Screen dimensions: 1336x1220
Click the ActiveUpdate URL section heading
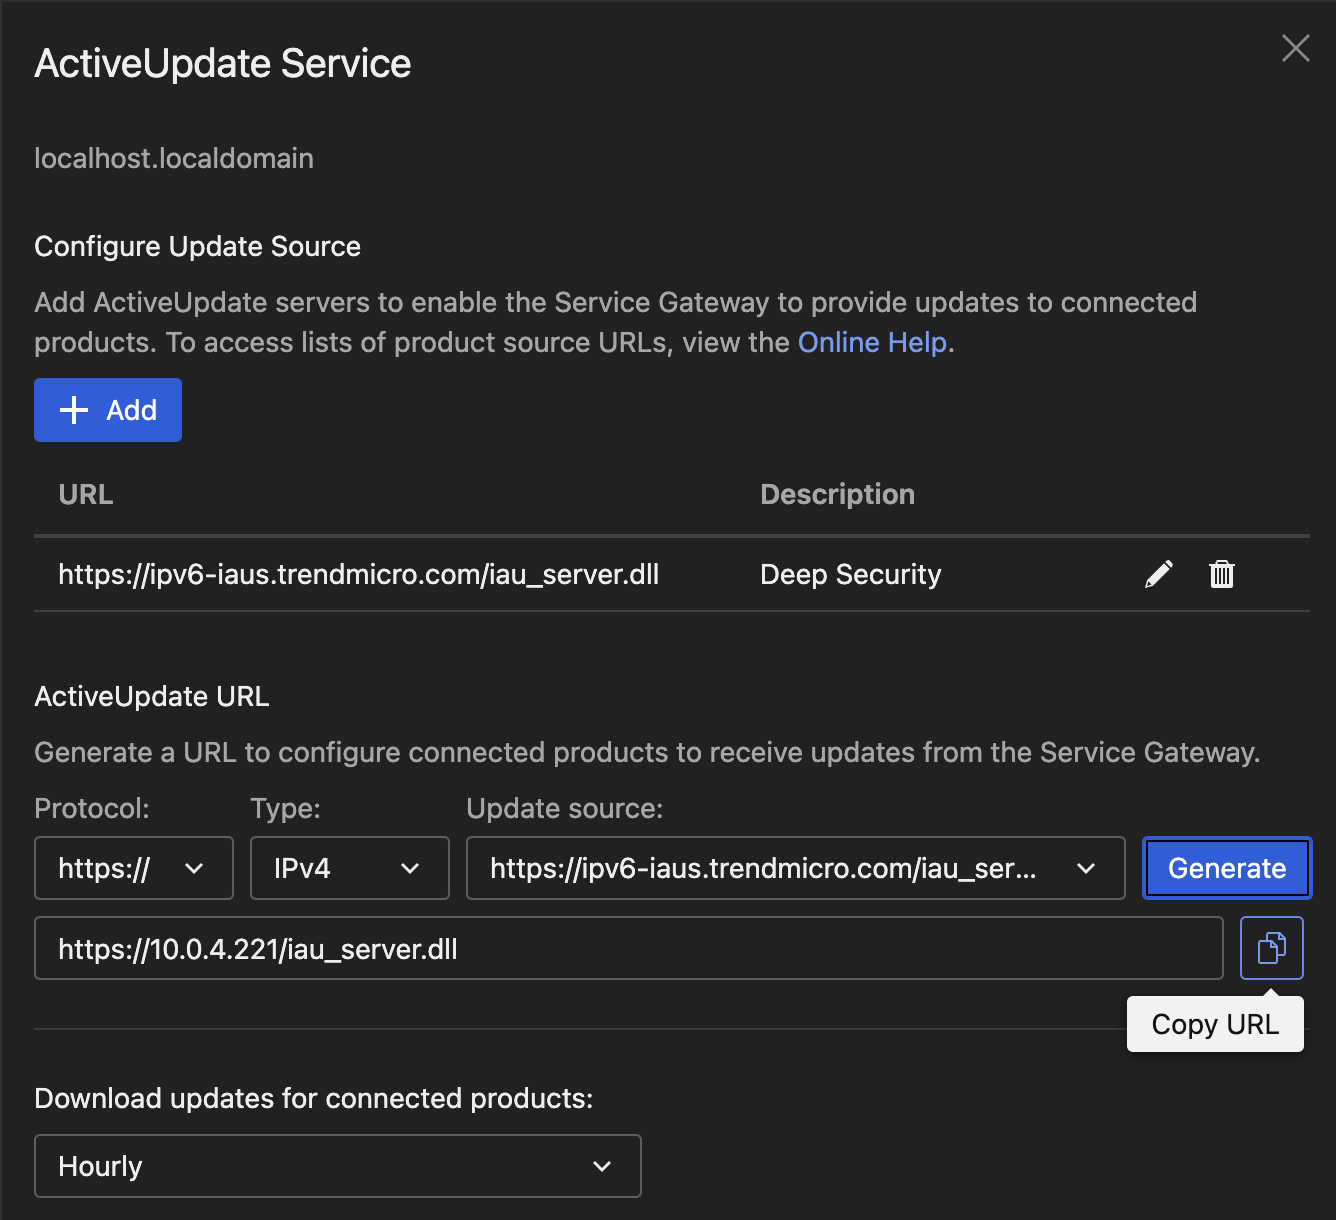(x=152, y=696)
